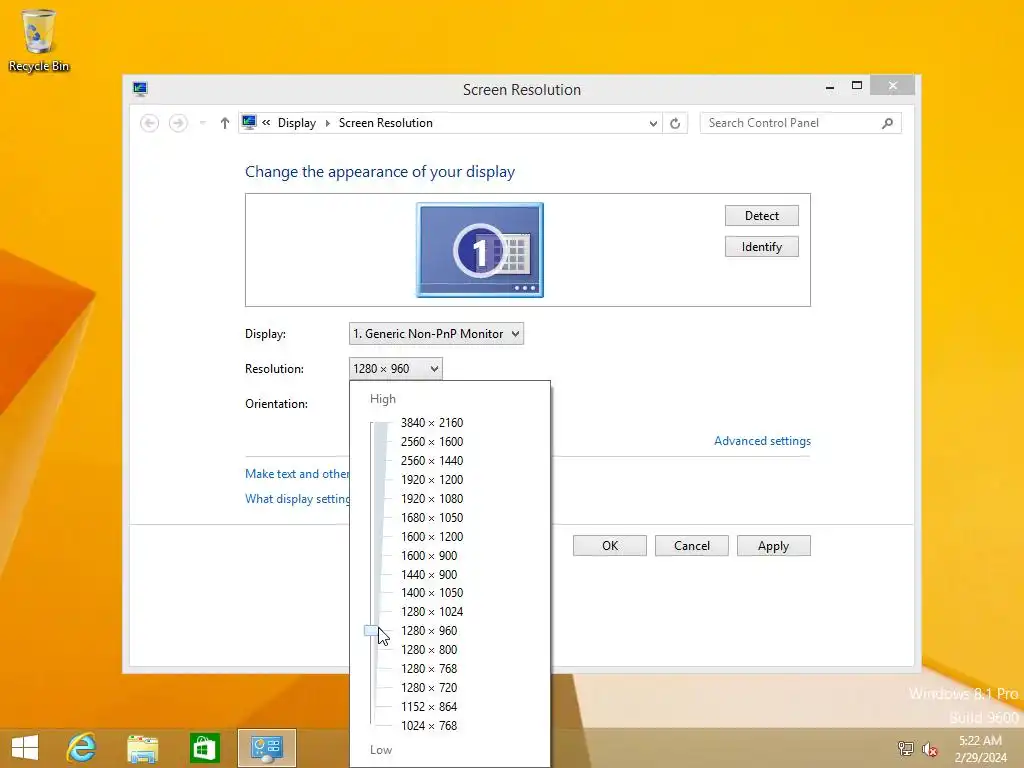Open Make text and other items link
The width and height of the screenshot is (1024, 768).
point(297,473)
